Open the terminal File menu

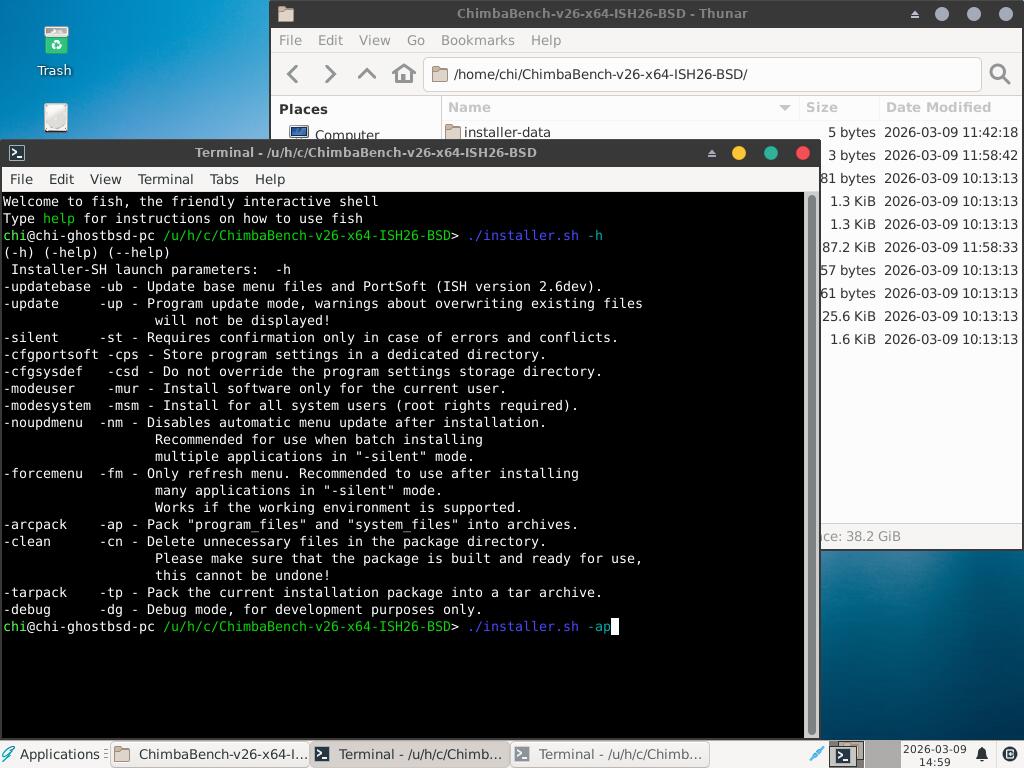coord(21,179)
